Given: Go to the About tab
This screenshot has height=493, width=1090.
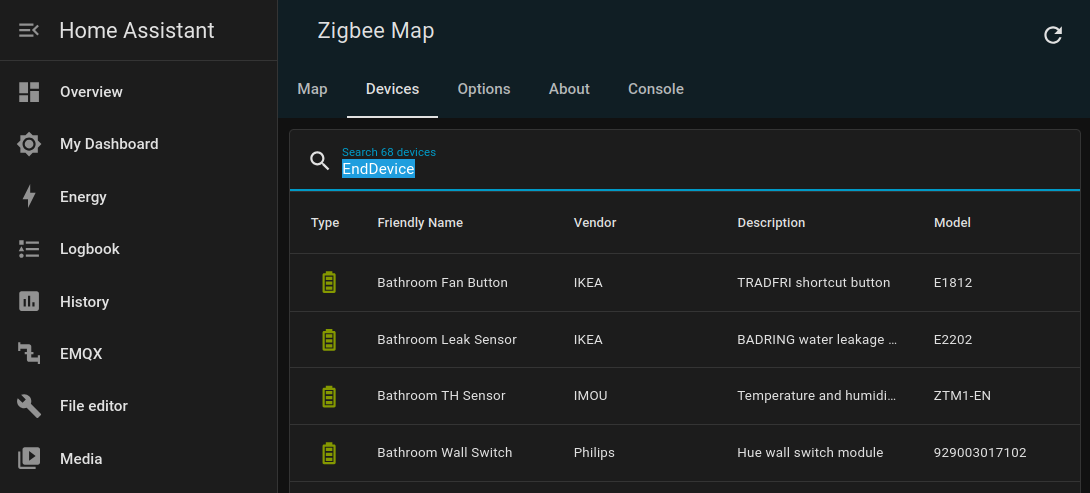Looking at the screenshot, I should coord(569,89).
